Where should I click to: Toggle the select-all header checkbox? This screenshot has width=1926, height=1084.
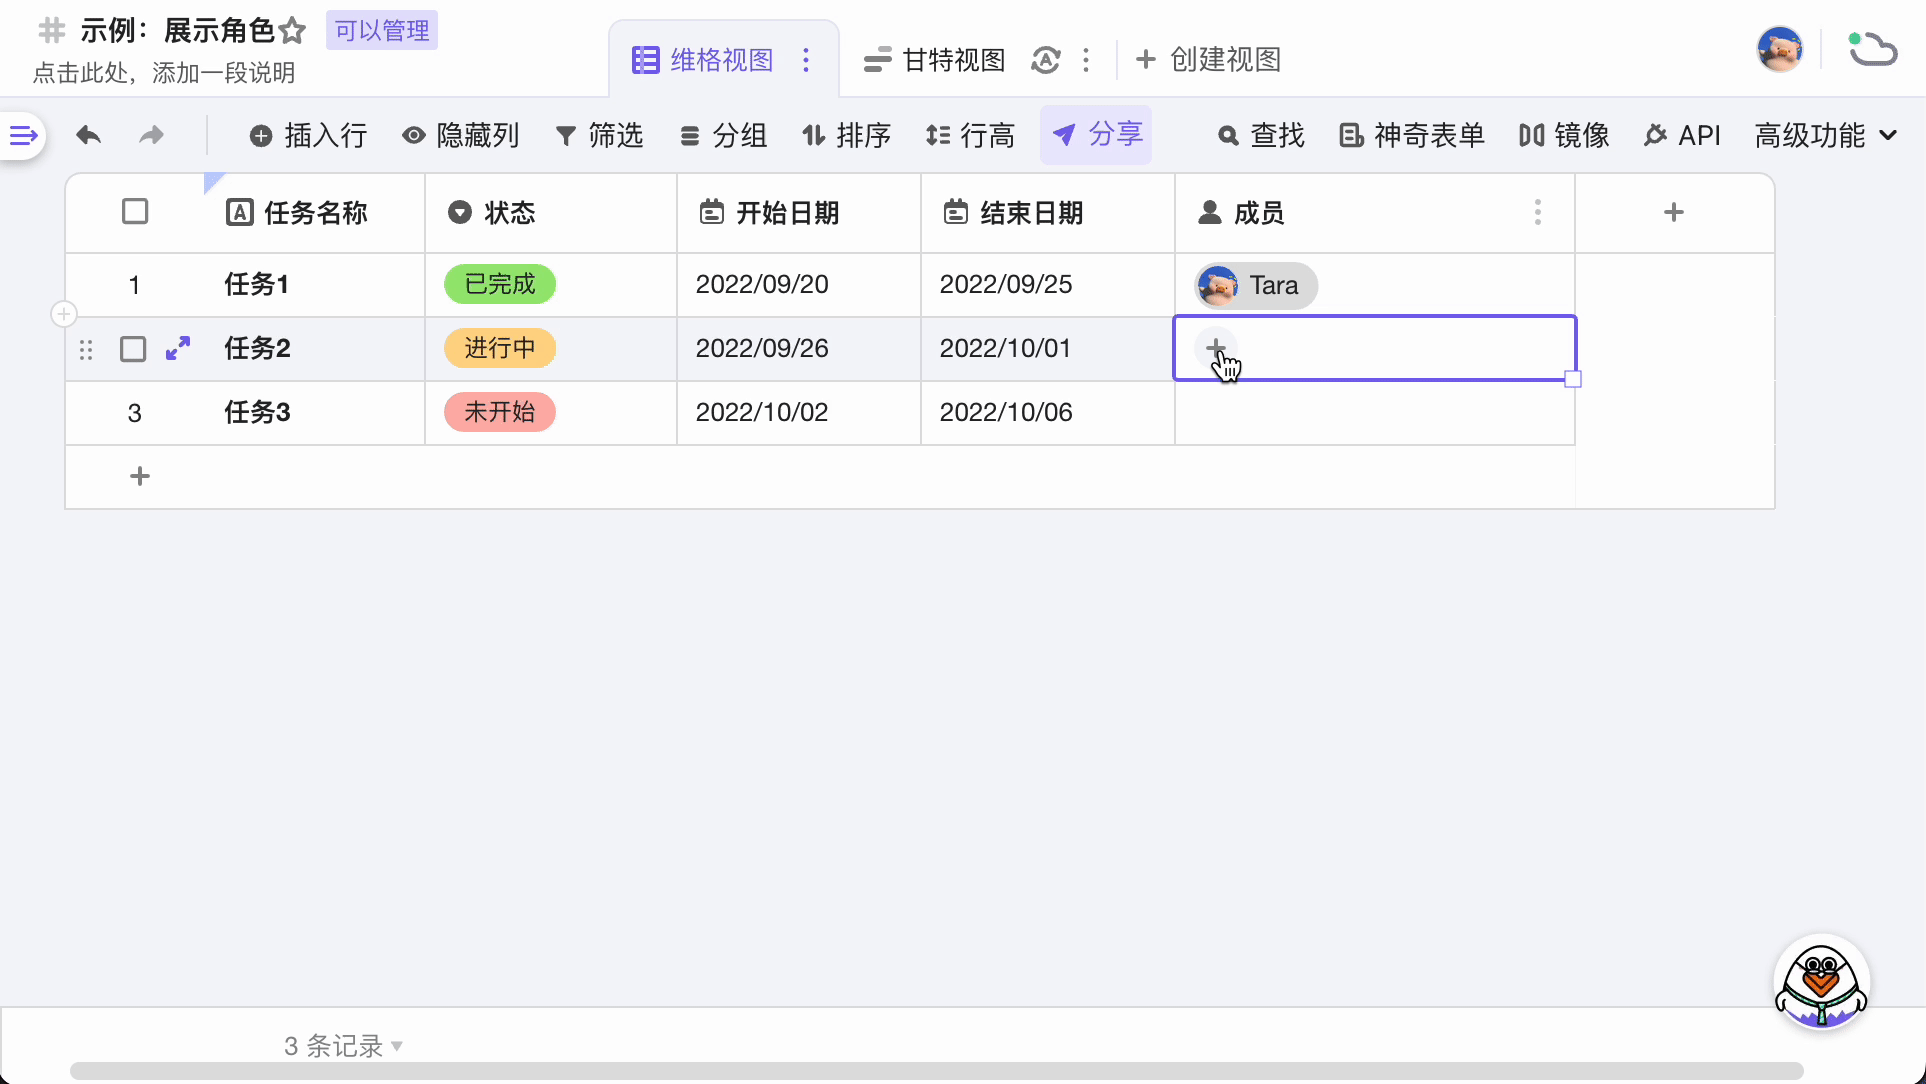point(135,212)
